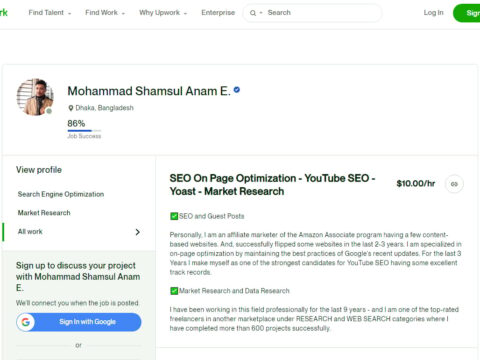The image size is (480, 360).
Task: Click the search magnifier icon
Action: [253, 13]
